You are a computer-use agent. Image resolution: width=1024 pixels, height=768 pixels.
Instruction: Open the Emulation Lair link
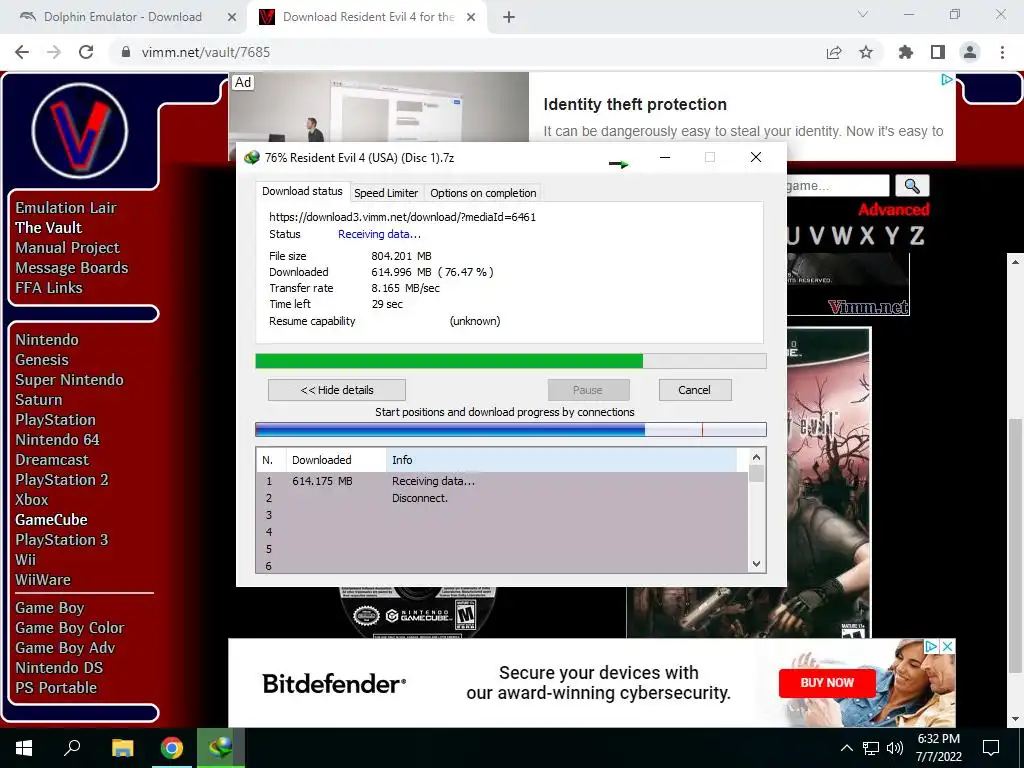coord(66,208)
